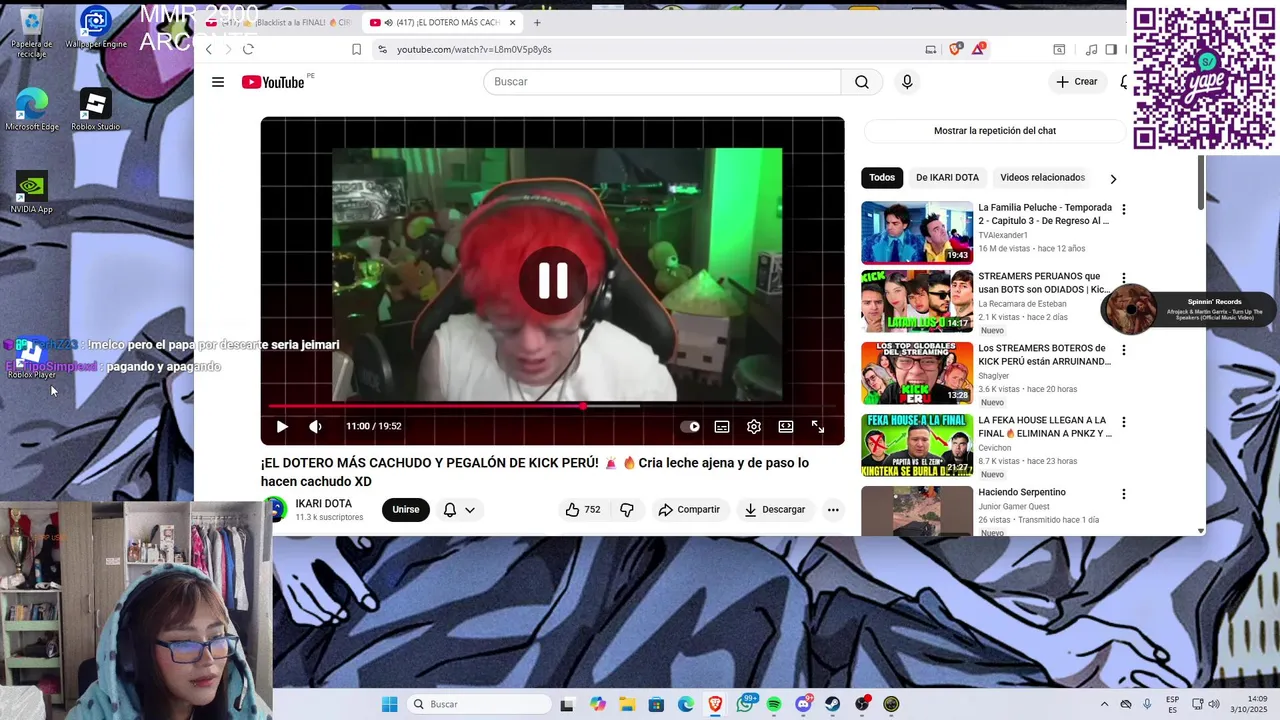Click the Unirse membership button
Viewport: 1280px width, 720px height.
[406, 510]
